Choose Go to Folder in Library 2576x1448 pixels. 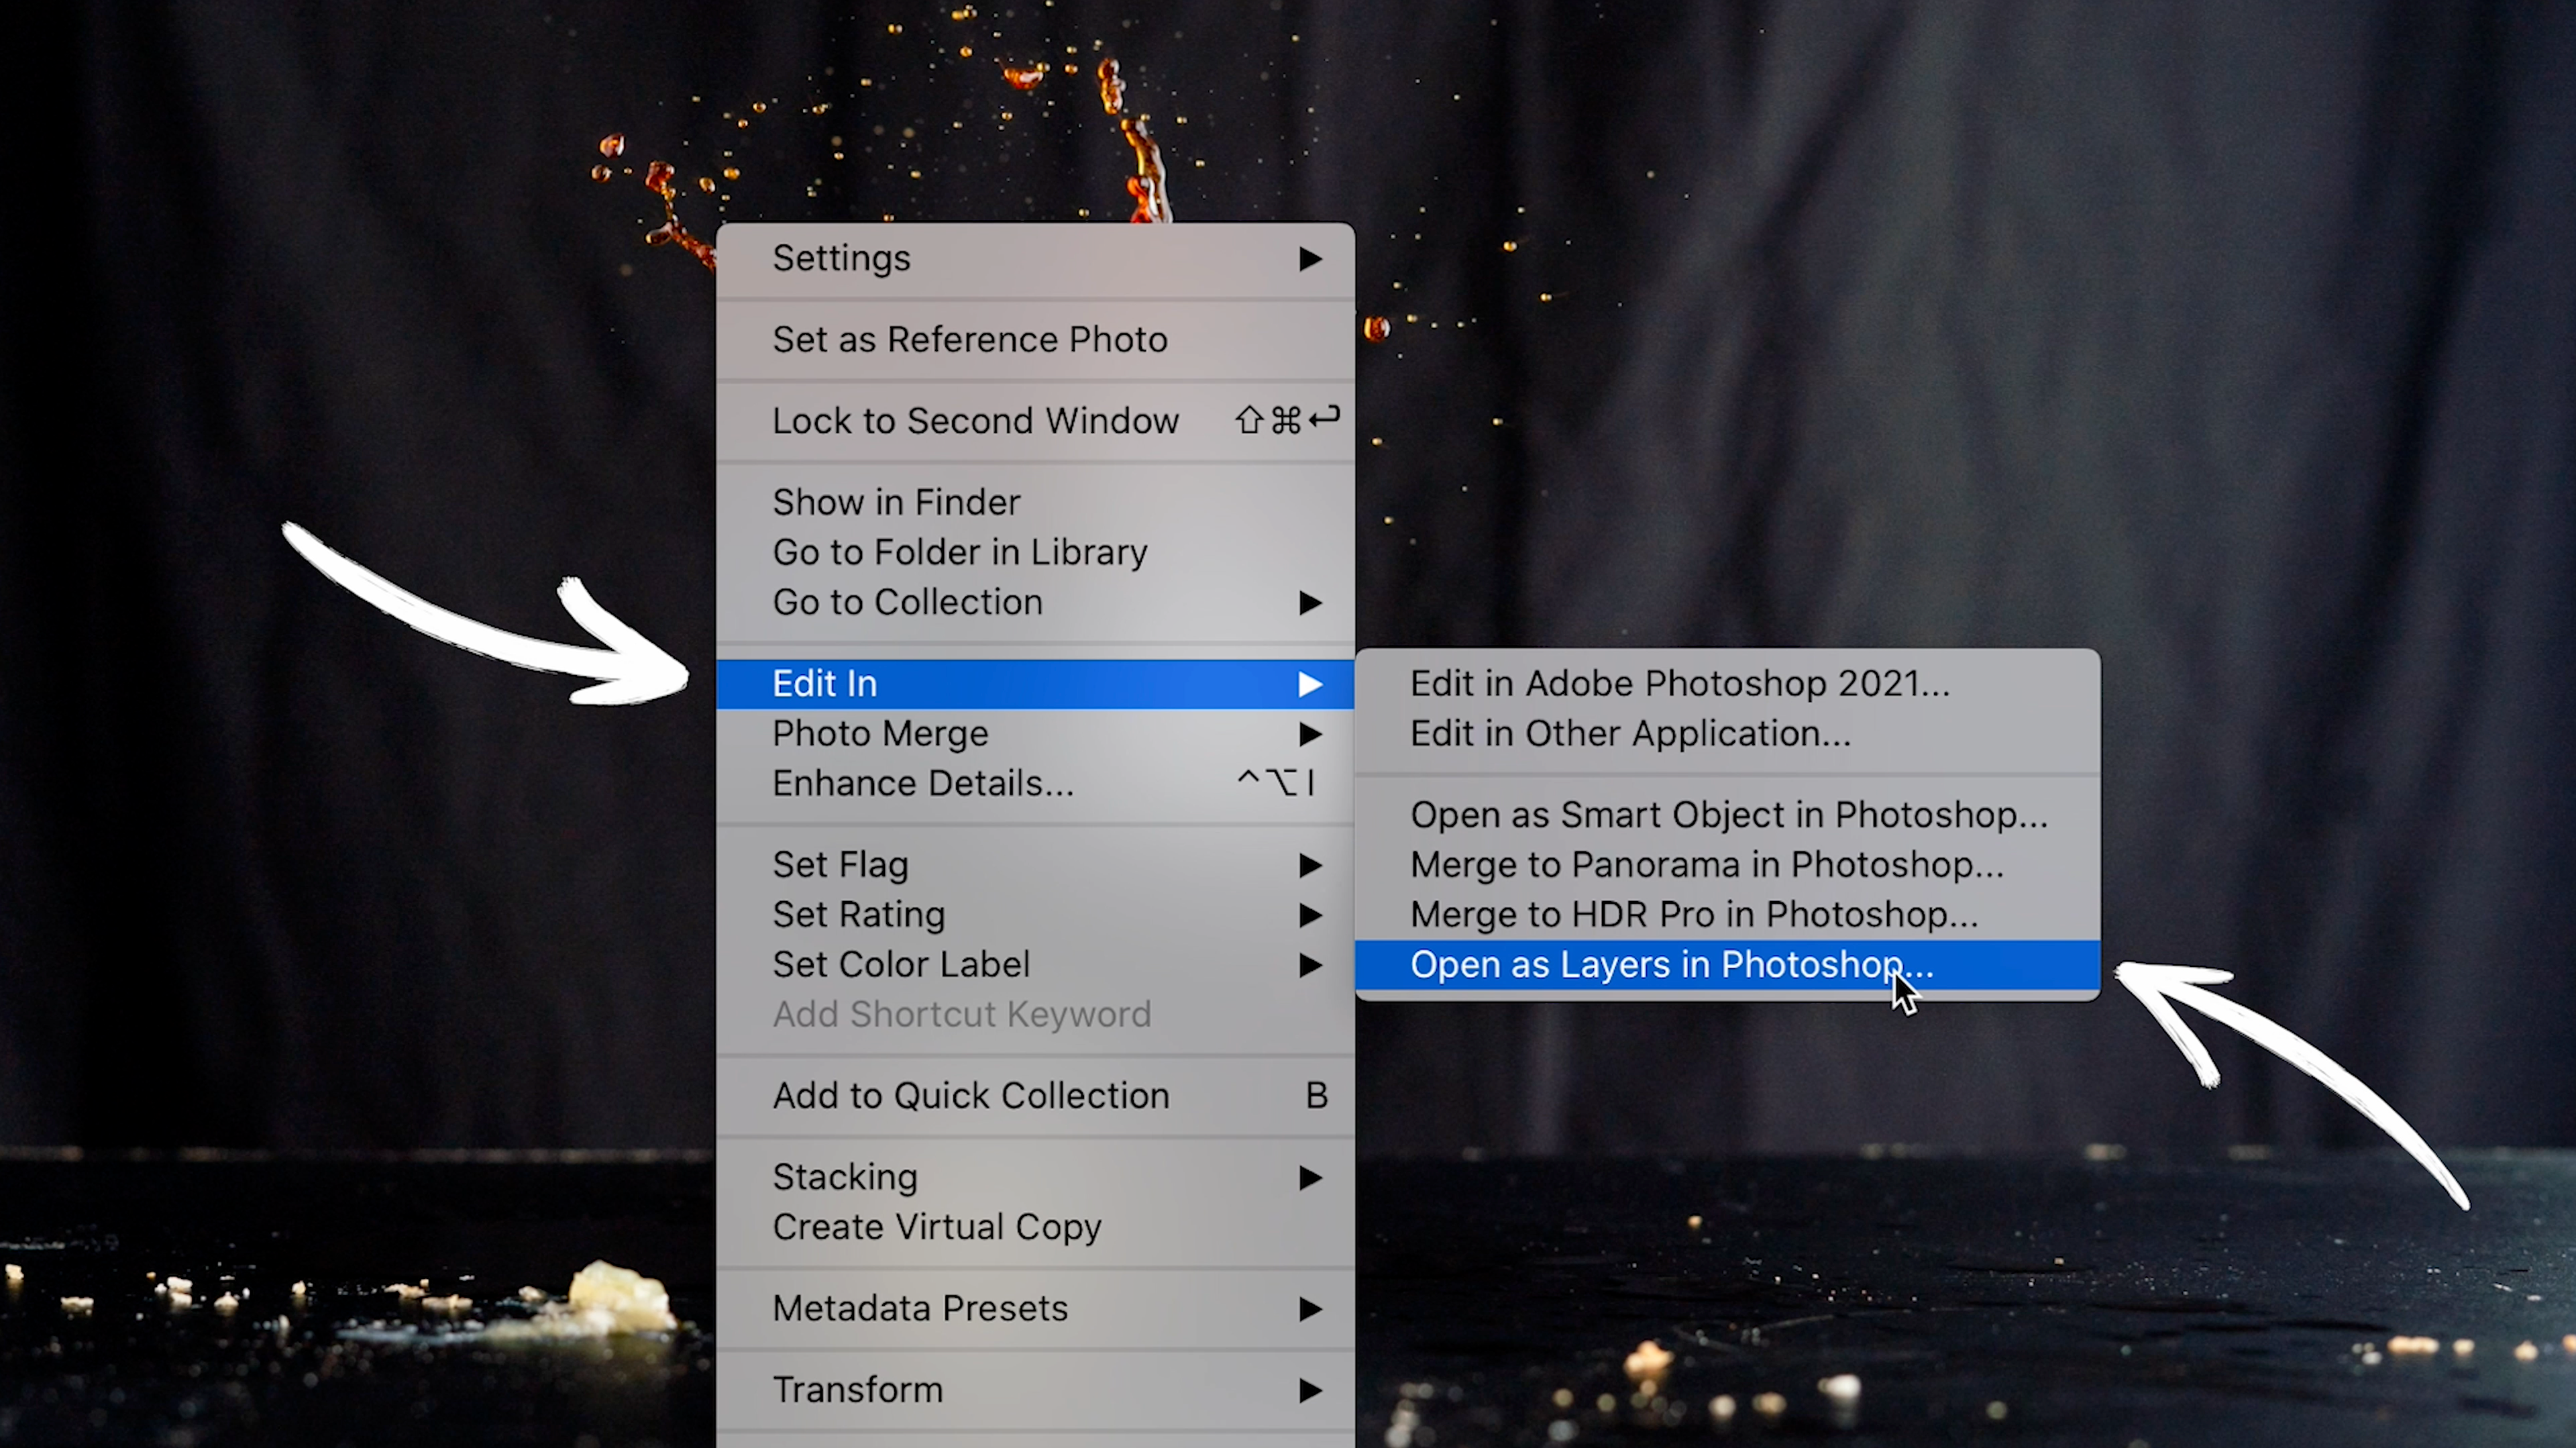tap(1035, 552)
